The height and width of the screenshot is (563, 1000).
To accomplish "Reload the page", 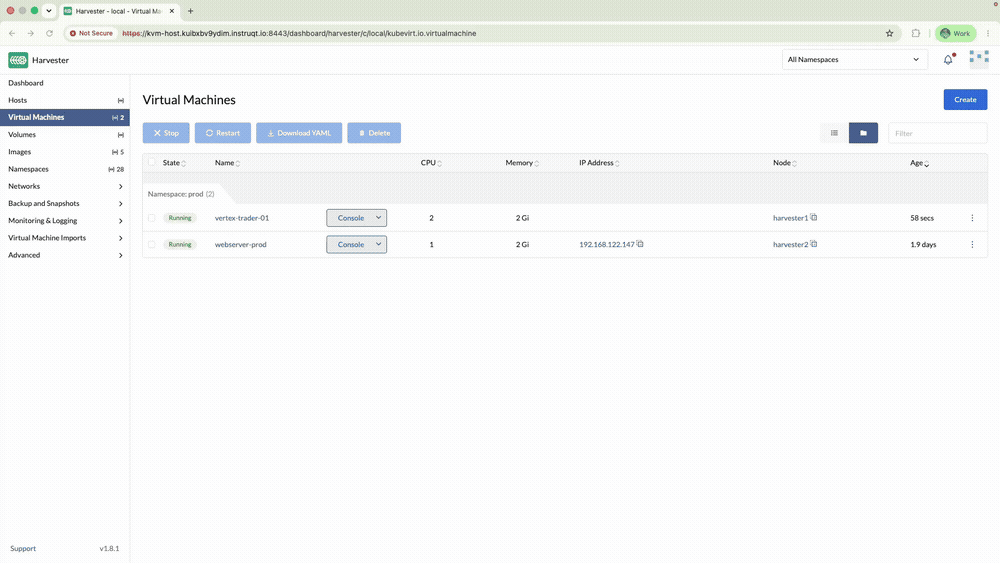I will click(x=49, y=33).
